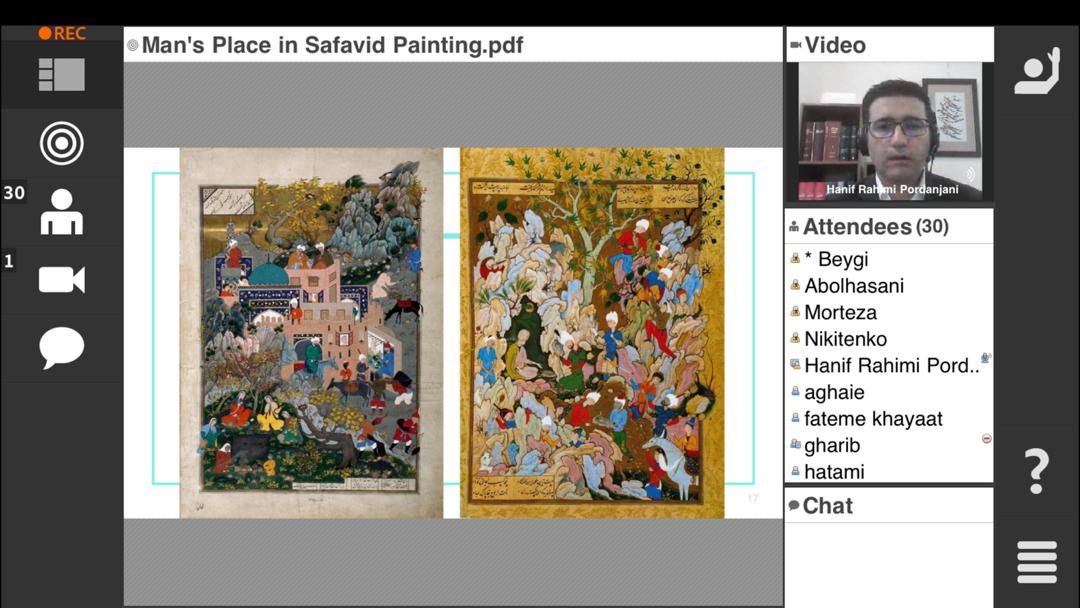Click slide page number 17
1080x608 pixels.
coord(753,499)
